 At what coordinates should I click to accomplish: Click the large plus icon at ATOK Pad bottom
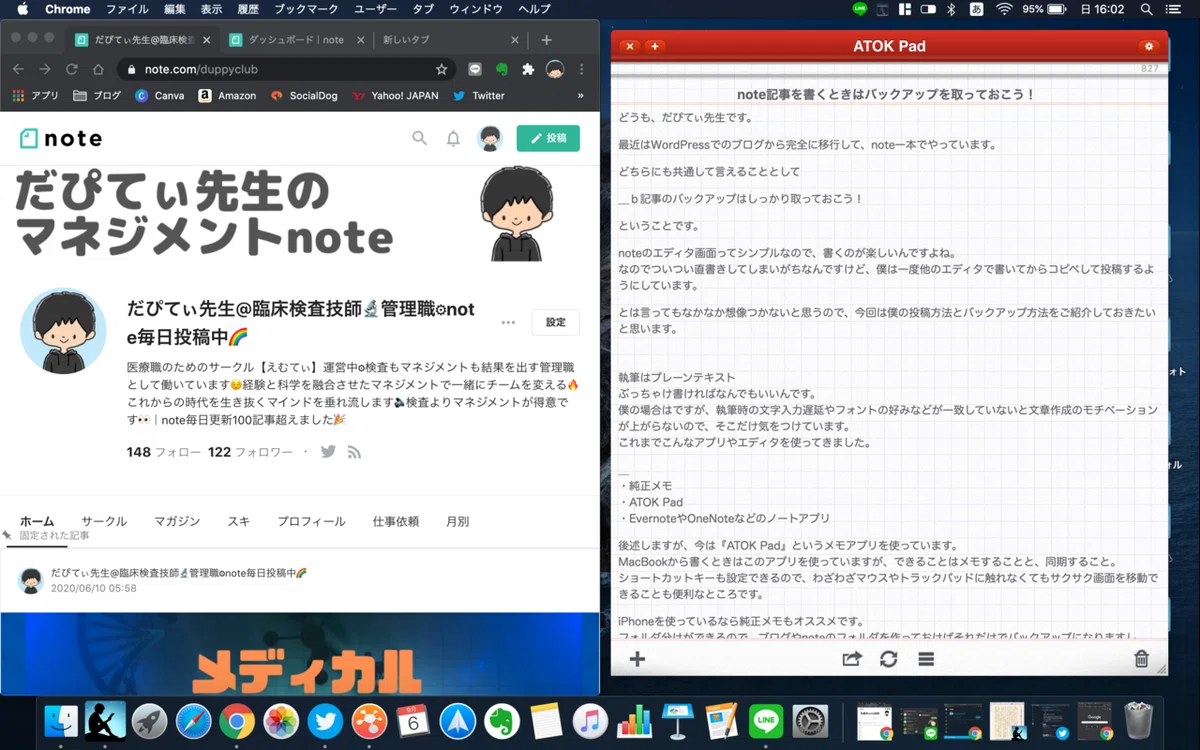coord(637,659)
